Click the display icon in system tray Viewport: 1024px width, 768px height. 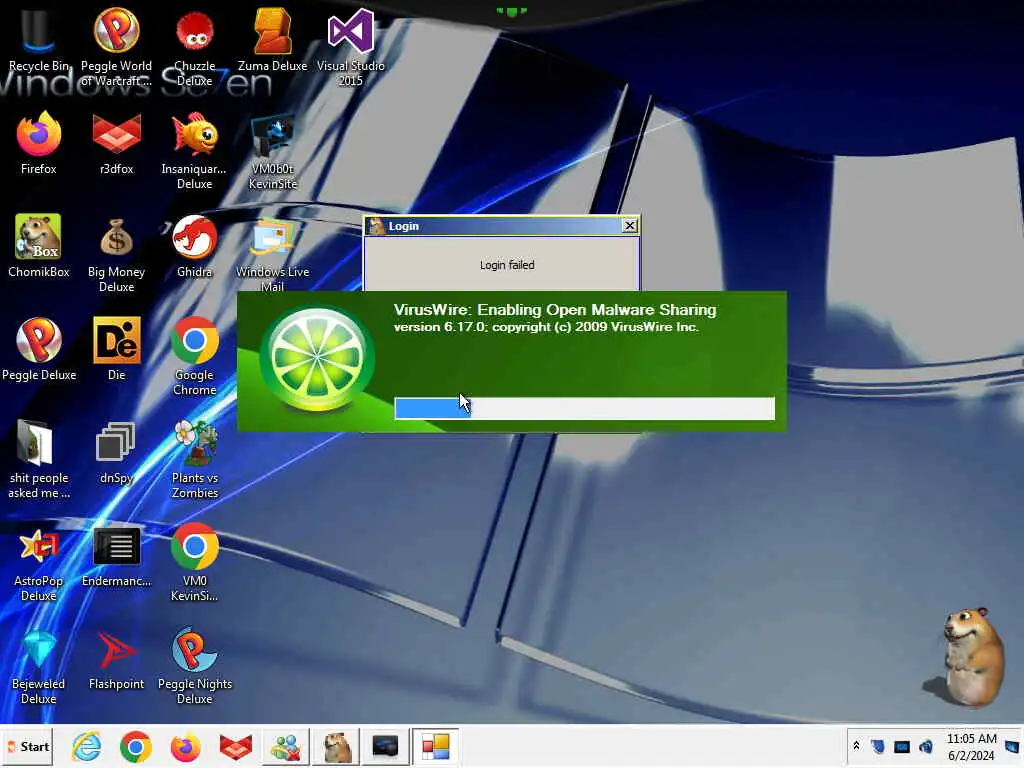tap(902, 746)
